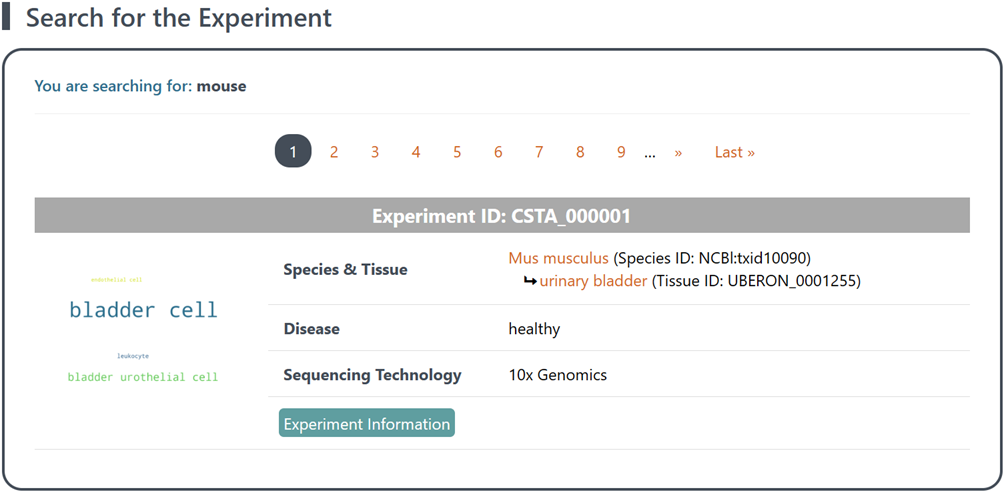
Task: Navigate to results page 6
Action: (498, 152)
